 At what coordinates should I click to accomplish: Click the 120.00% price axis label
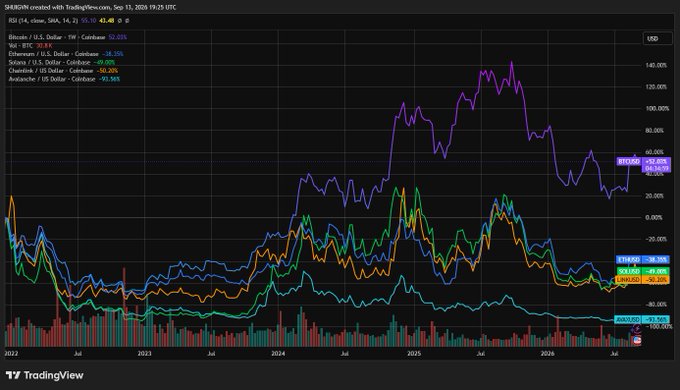[x=656, y=87]
